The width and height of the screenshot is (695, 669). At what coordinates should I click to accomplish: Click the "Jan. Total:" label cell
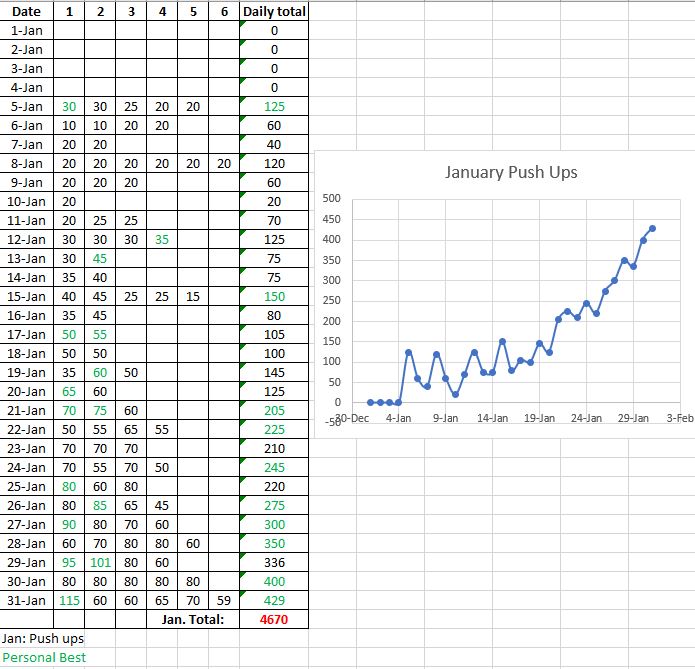[x=192, y=620]
